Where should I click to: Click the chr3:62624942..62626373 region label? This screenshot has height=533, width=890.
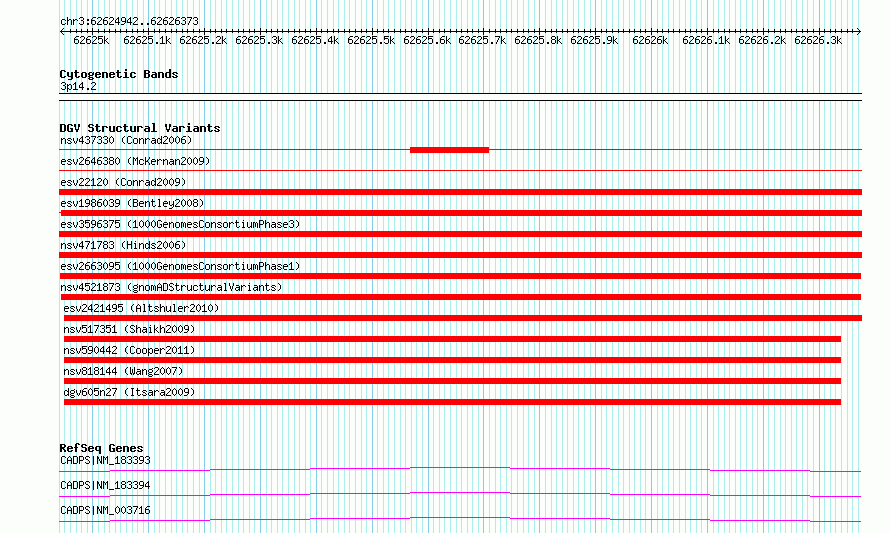click(x=129, y=22)
